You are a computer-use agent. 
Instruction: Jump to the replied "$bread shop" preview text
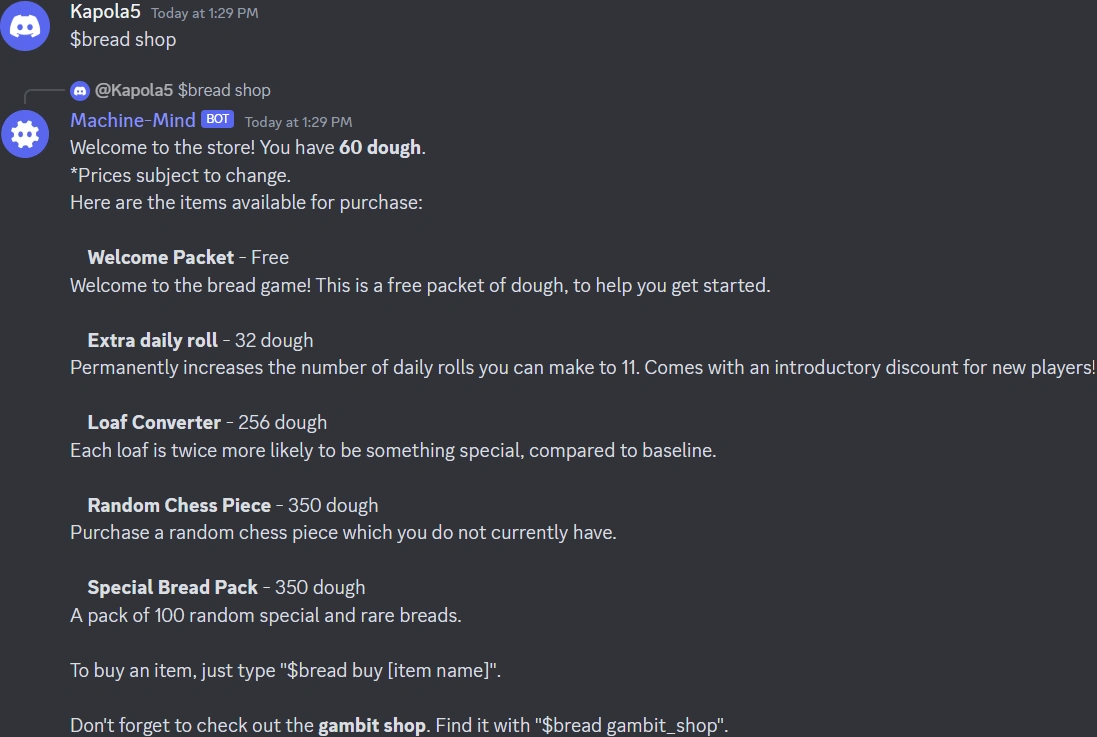pyautogui.click(x=224, y=90)
